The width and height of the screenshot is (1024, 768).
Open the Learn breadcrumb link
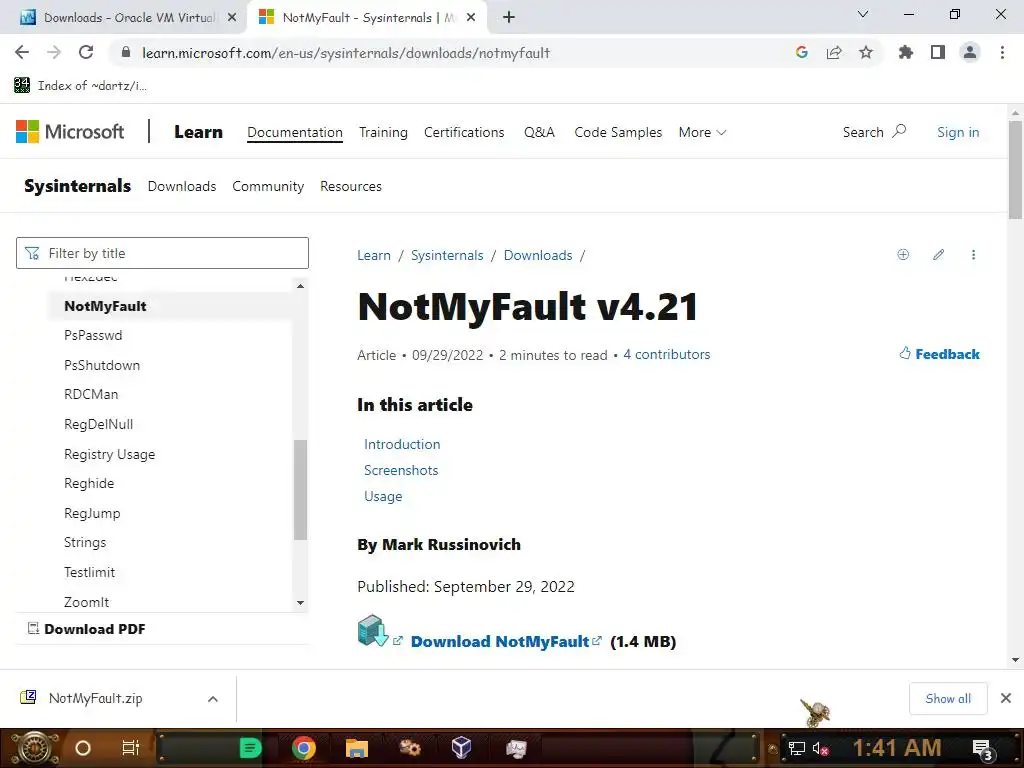(x=374, y=255)
